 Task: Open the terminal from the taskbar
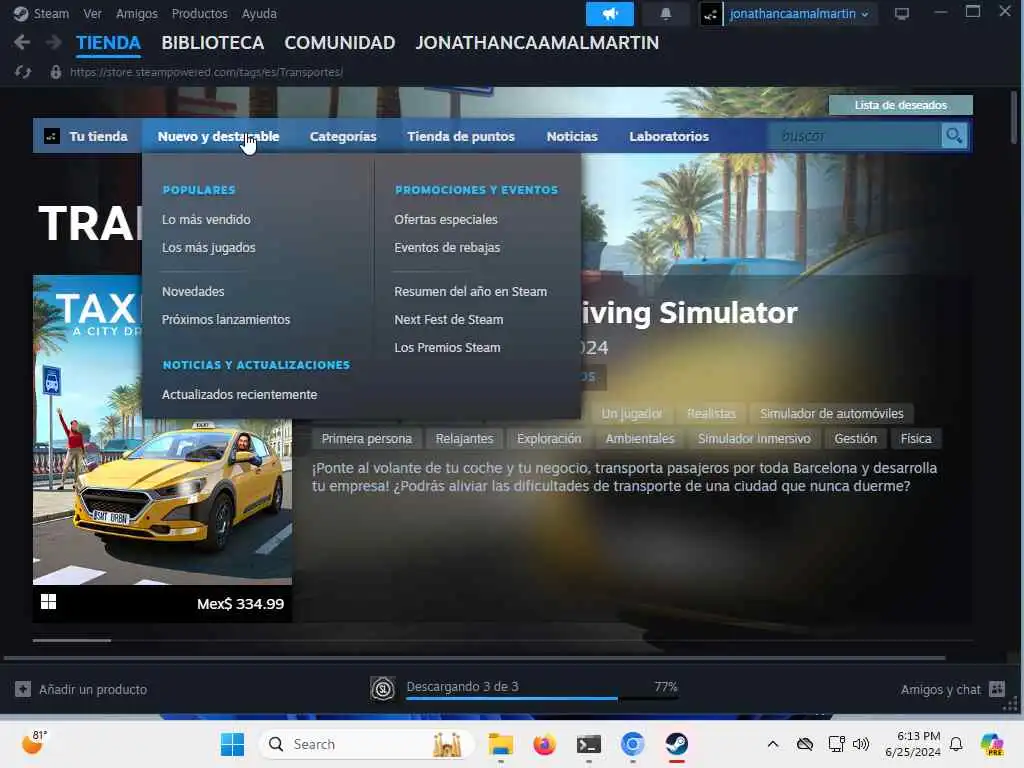point(588,744)
